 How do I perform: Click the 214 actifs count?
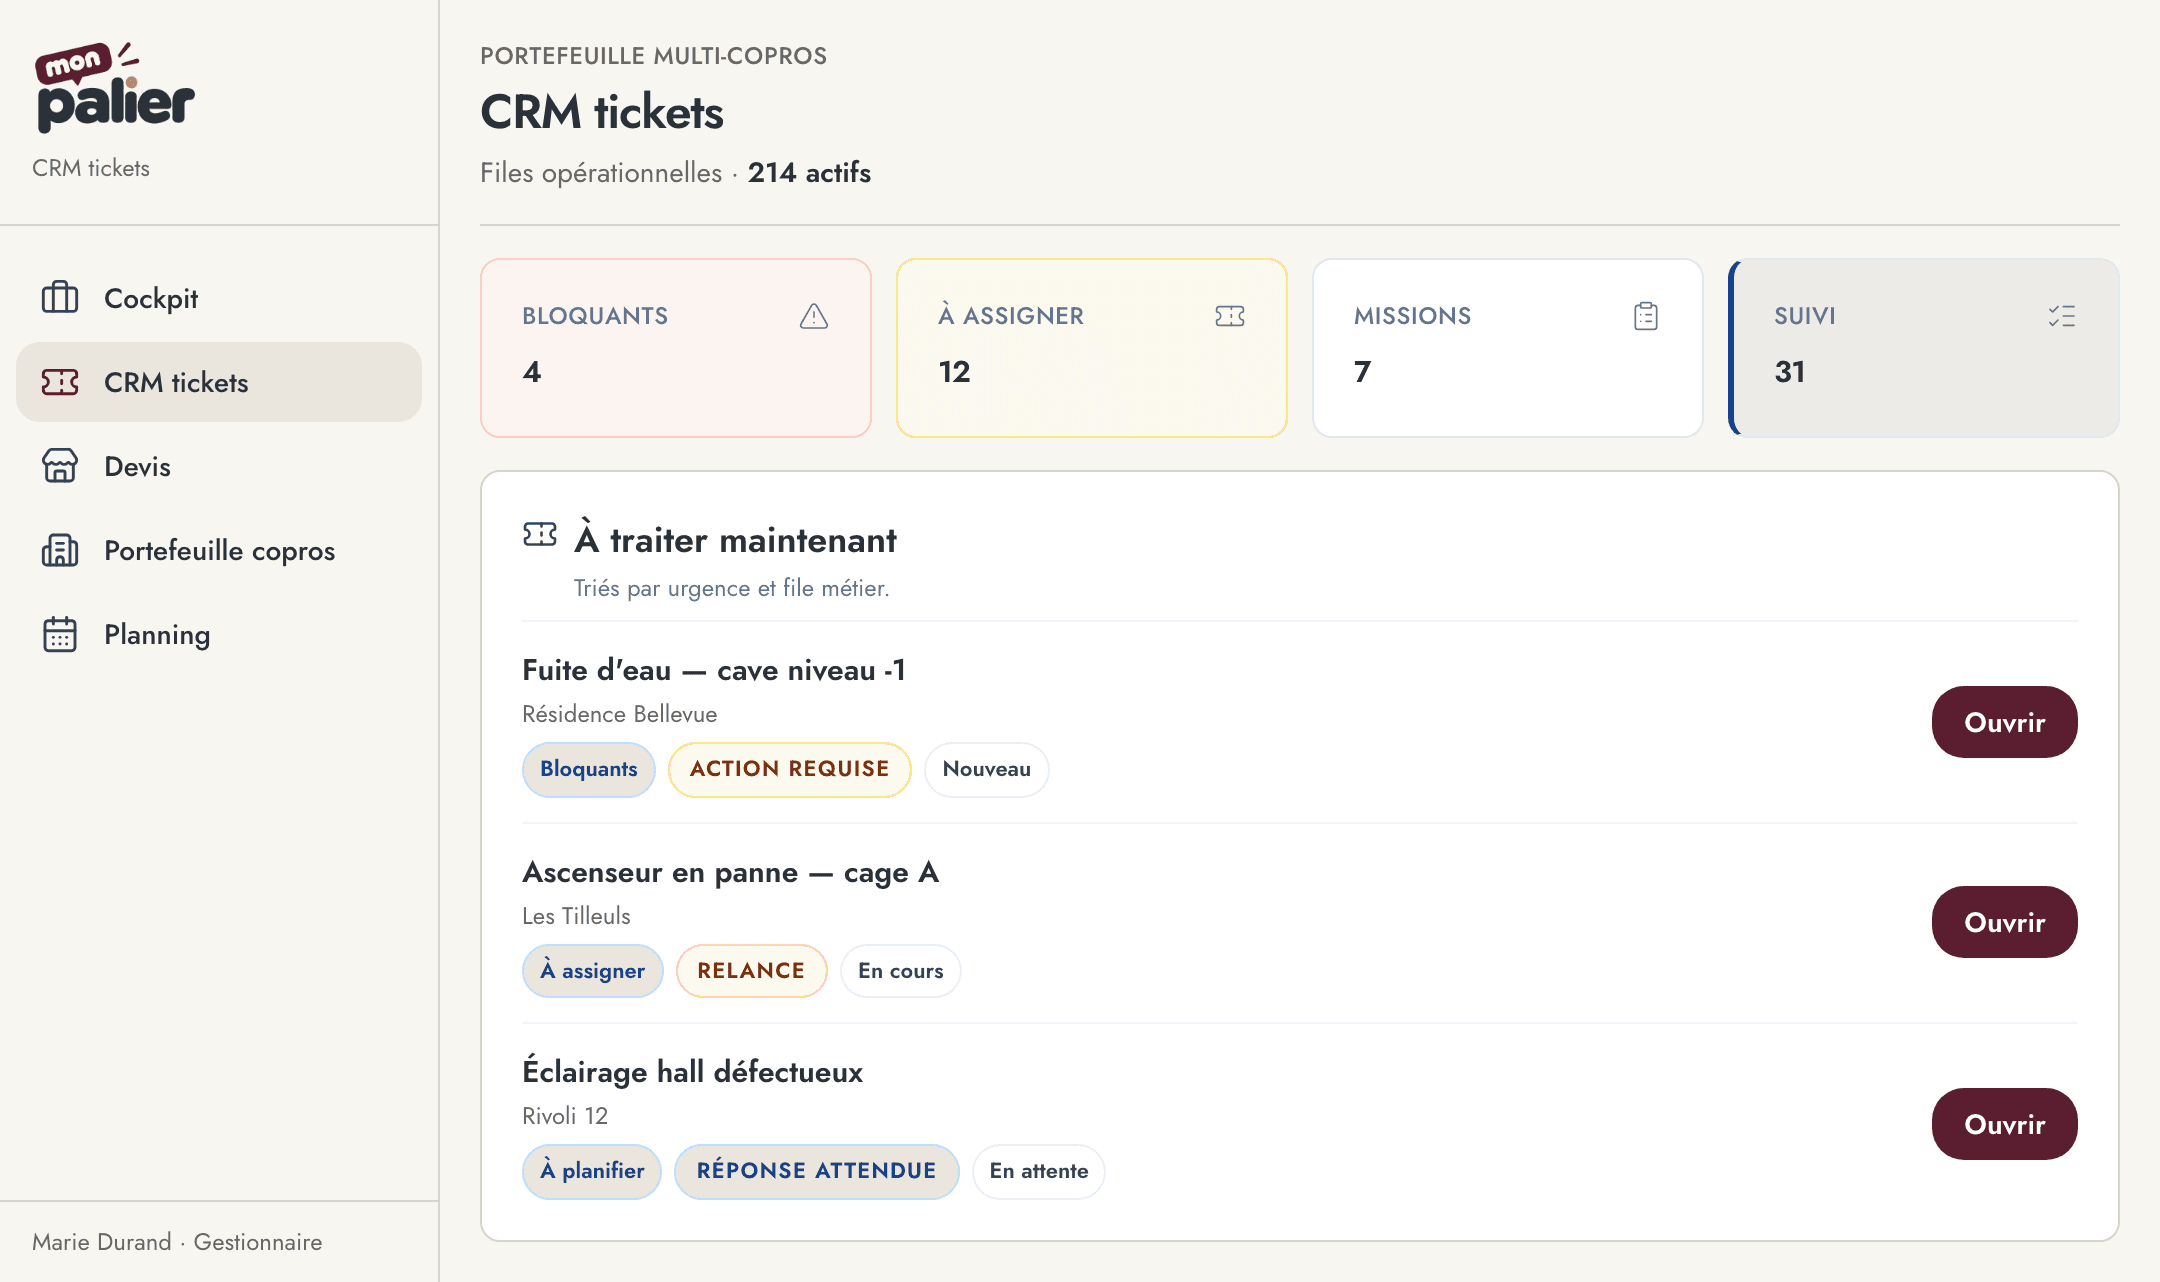point(809,172)
